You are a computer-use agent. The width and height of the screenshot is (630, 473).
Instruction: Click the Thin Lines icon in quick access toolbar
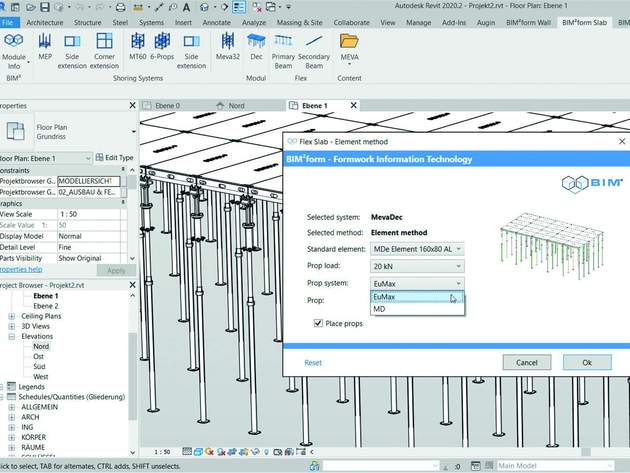[239, 7]
